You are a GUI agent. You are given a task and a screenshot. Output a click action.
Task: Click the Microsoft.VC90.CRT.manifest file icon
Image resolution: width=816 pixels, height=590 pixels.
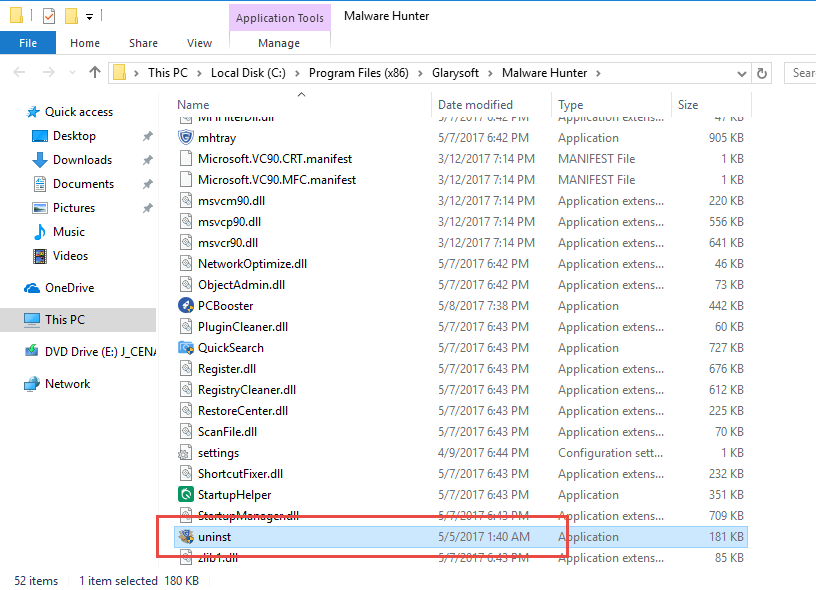186,158
